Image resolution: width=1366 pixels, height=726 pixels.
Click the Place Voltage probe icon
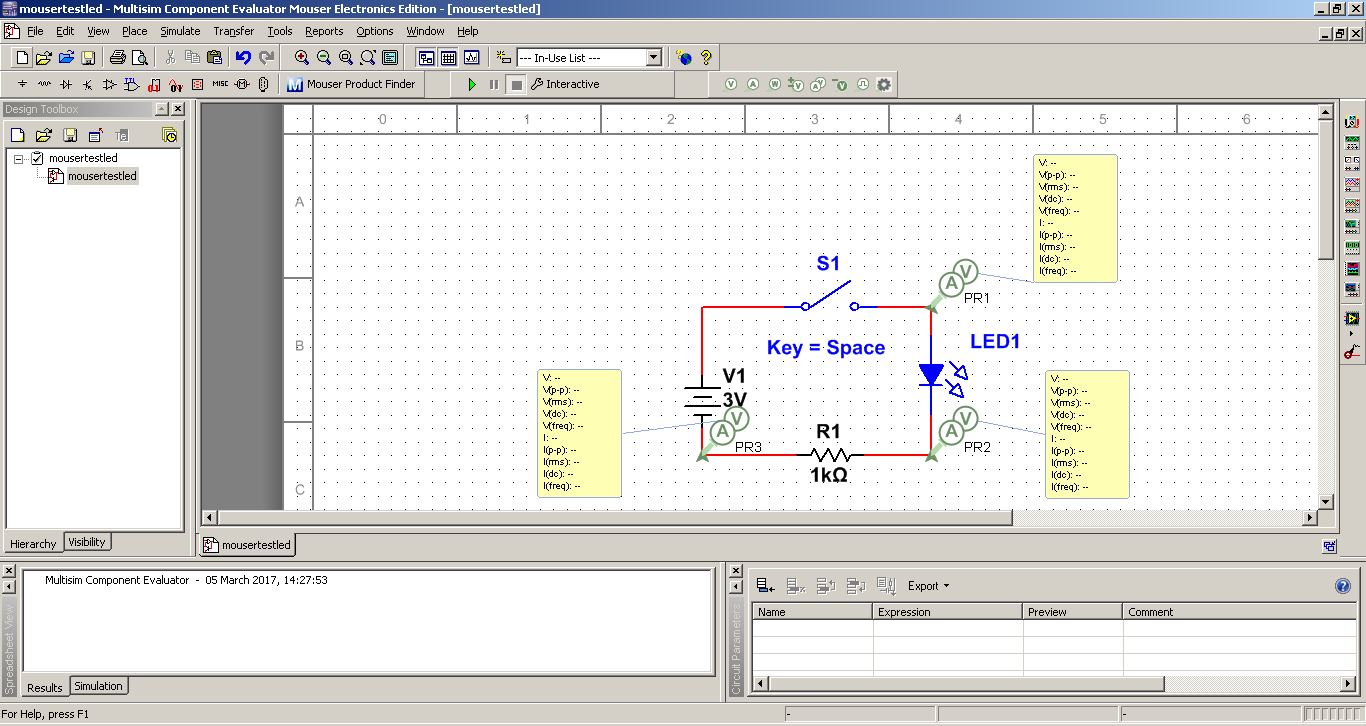731,85
